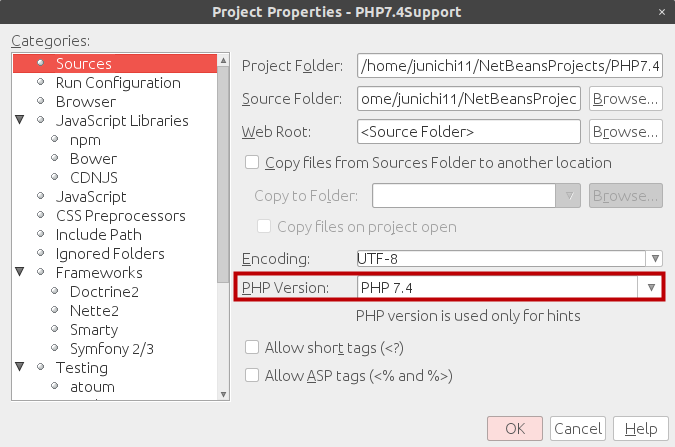Image resolution: width=675 pixels, height=447 pixels.
Task: Select the JavaScript category item
Action: tap(91, 197)
